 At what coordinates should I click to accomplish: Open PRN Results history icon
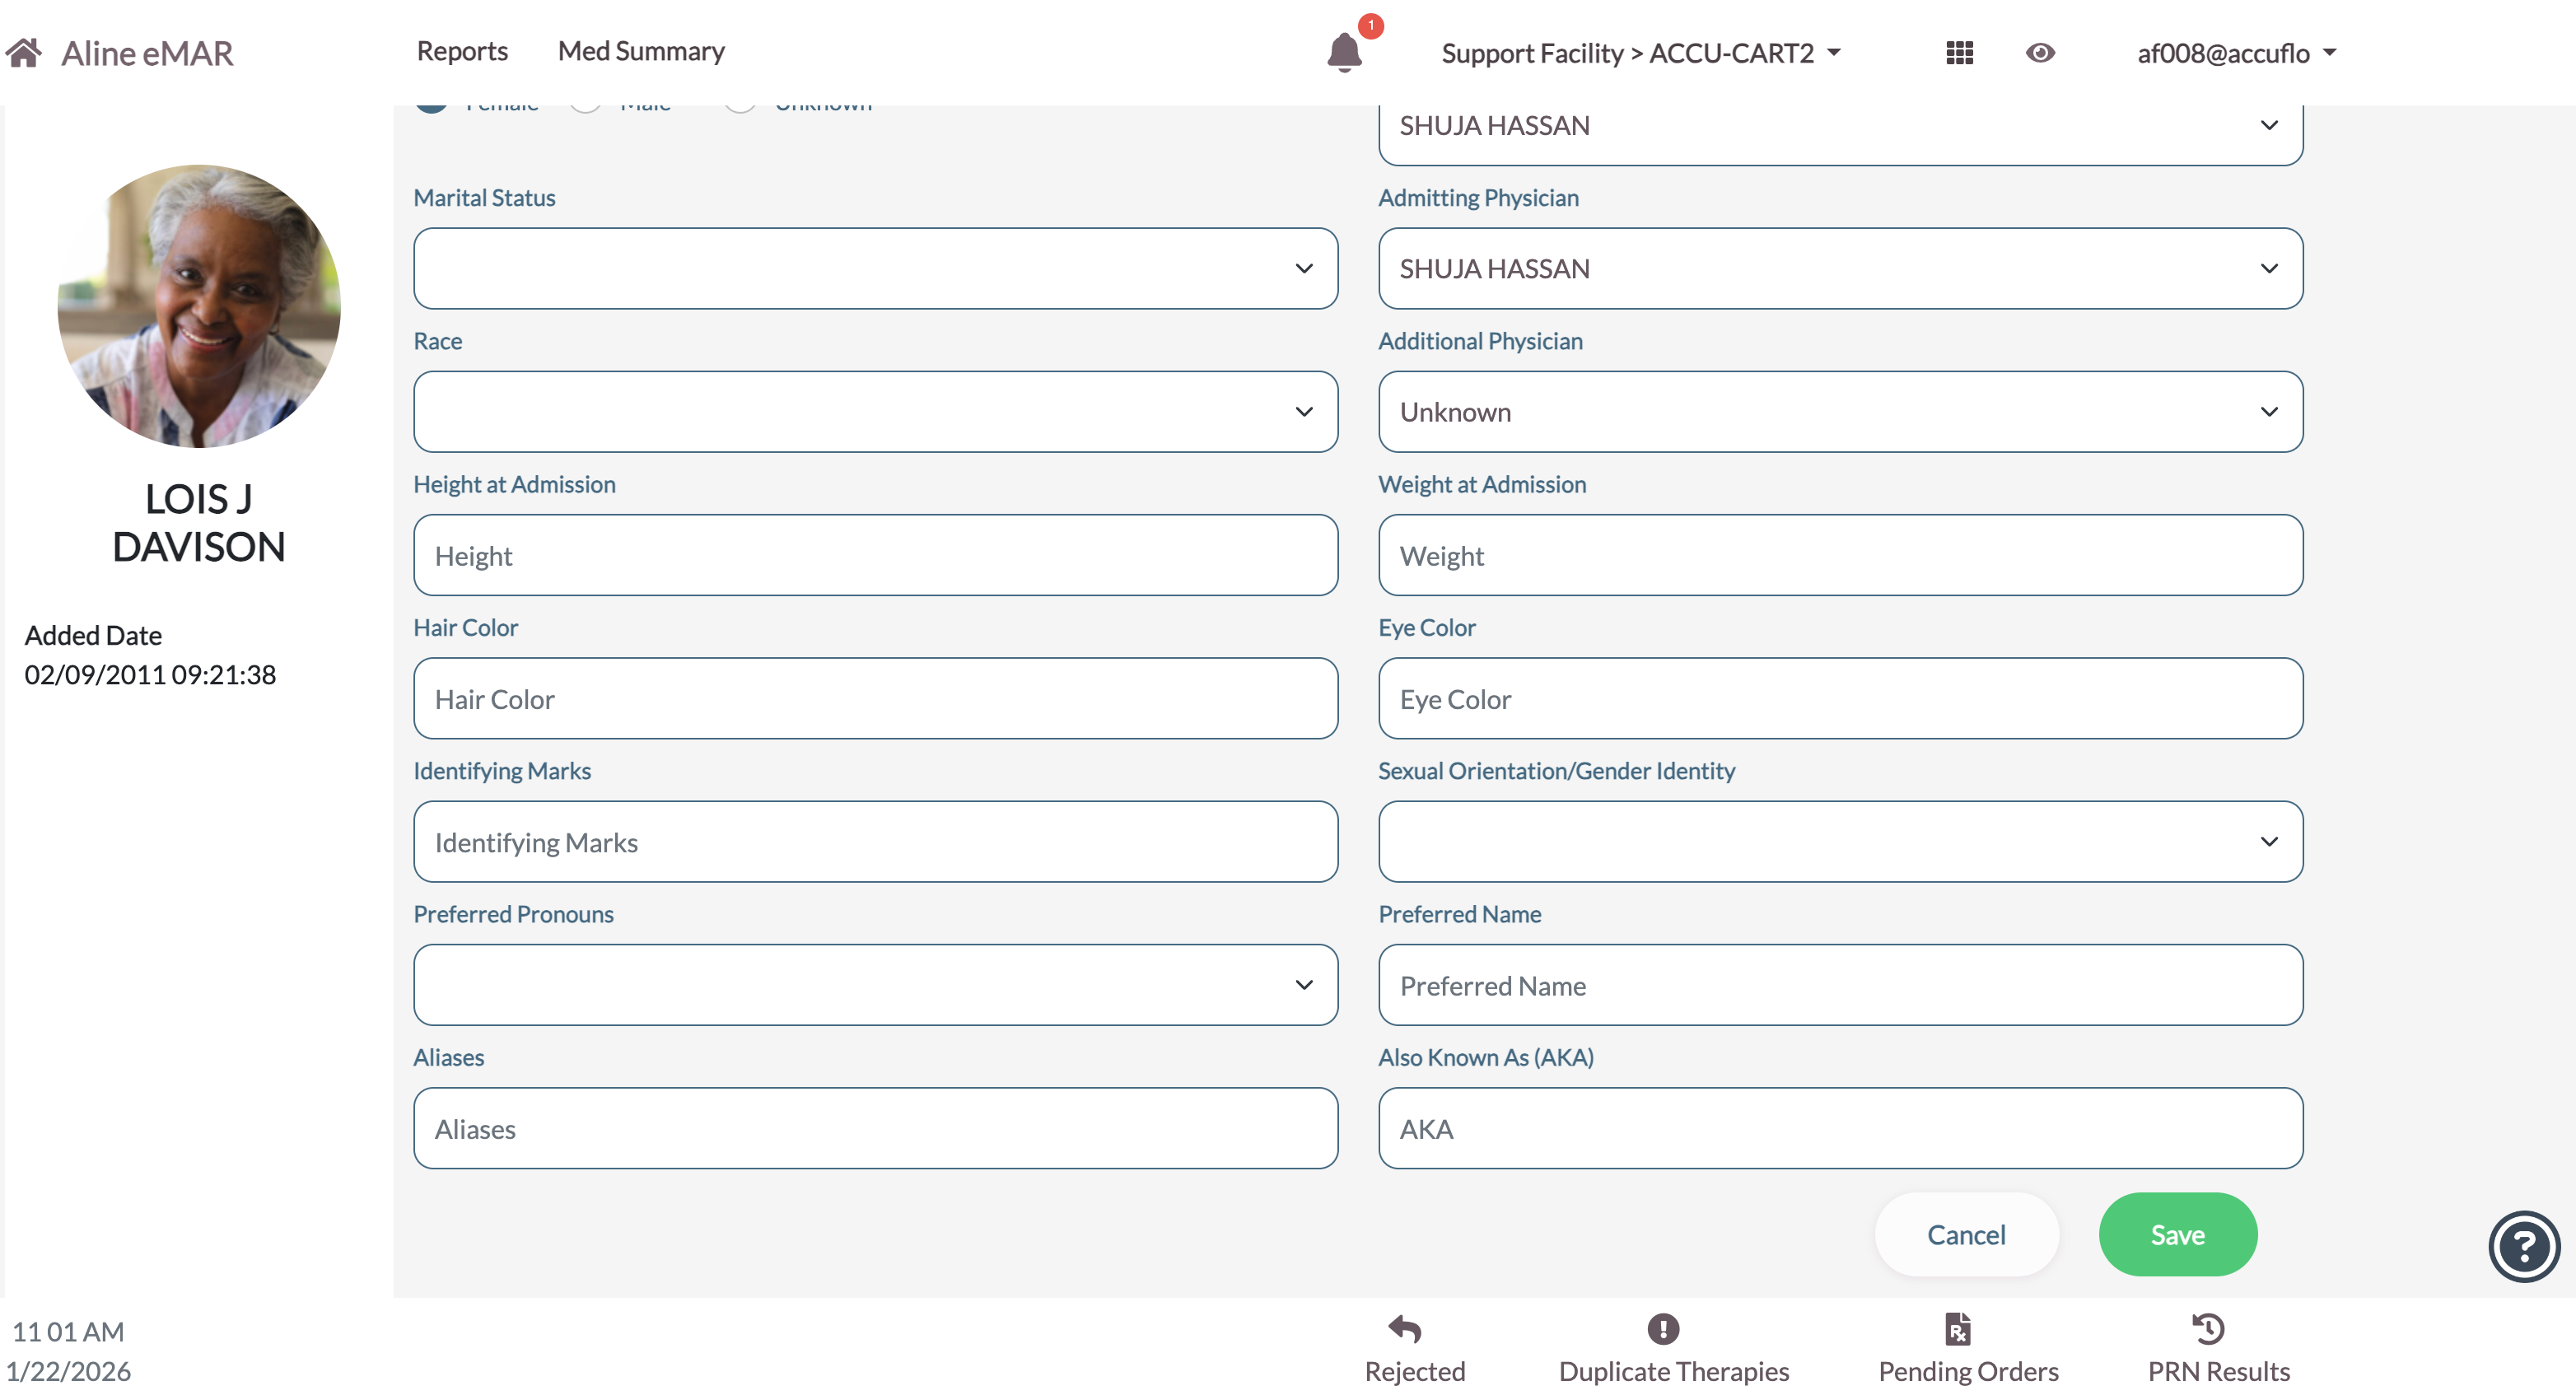click(2207, 1329)
